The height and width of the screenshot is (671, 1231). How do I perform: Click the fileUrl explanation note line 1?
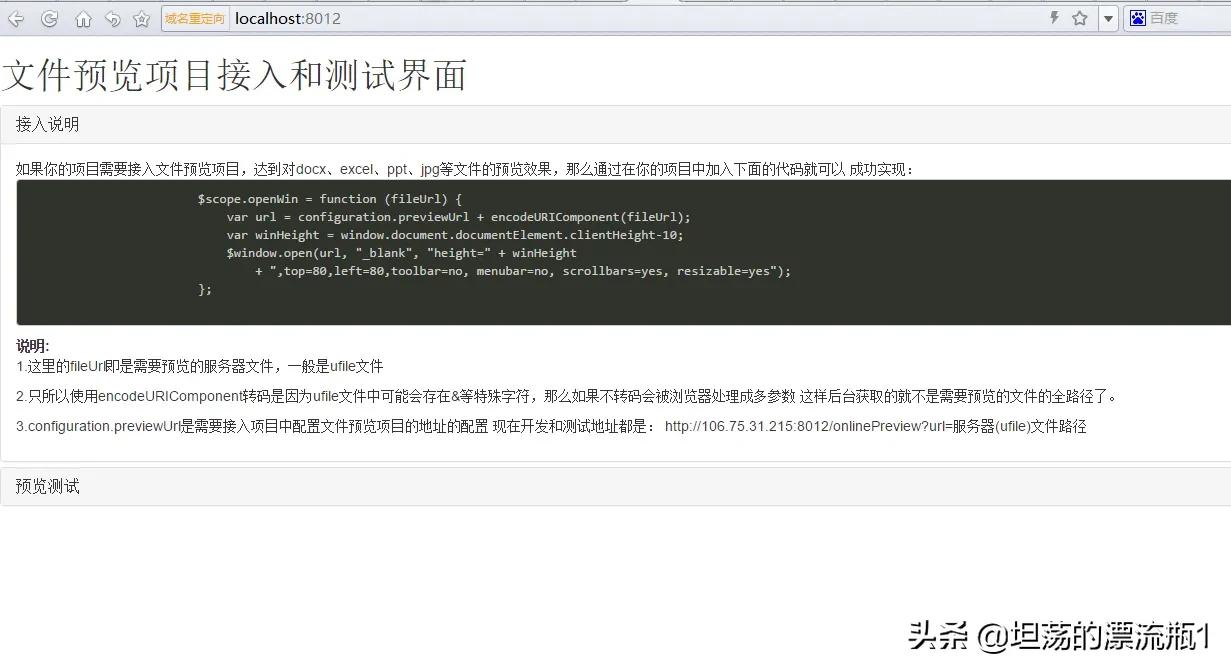click(x=198, y=366)
